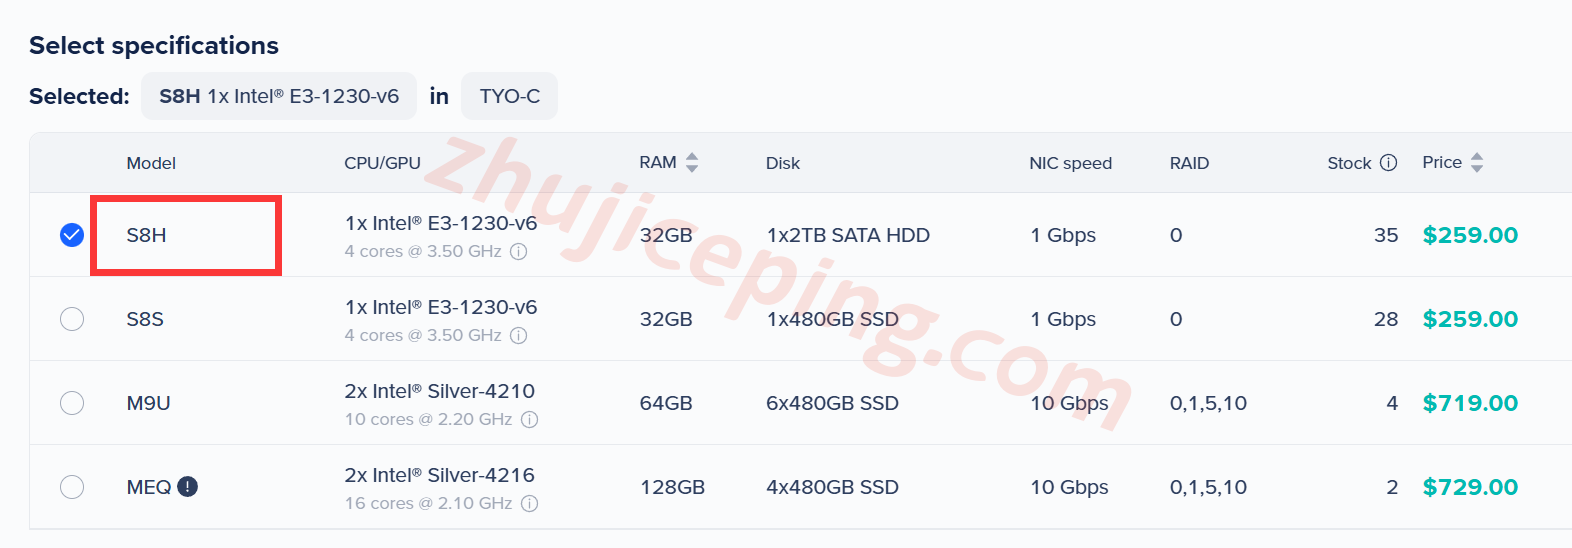Select the S8H radio button
Image resolution: width=1572 pixels, height=548 pixels.
(x=72, y=235)
